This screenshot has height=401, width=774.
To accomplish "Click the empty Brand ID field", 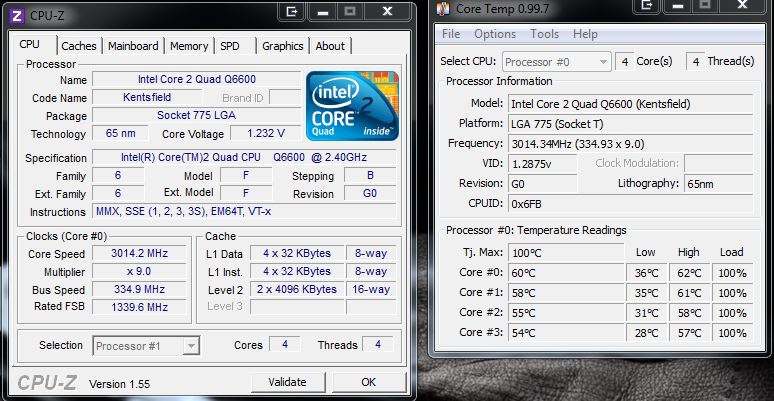I will click(x=285, y=97).
